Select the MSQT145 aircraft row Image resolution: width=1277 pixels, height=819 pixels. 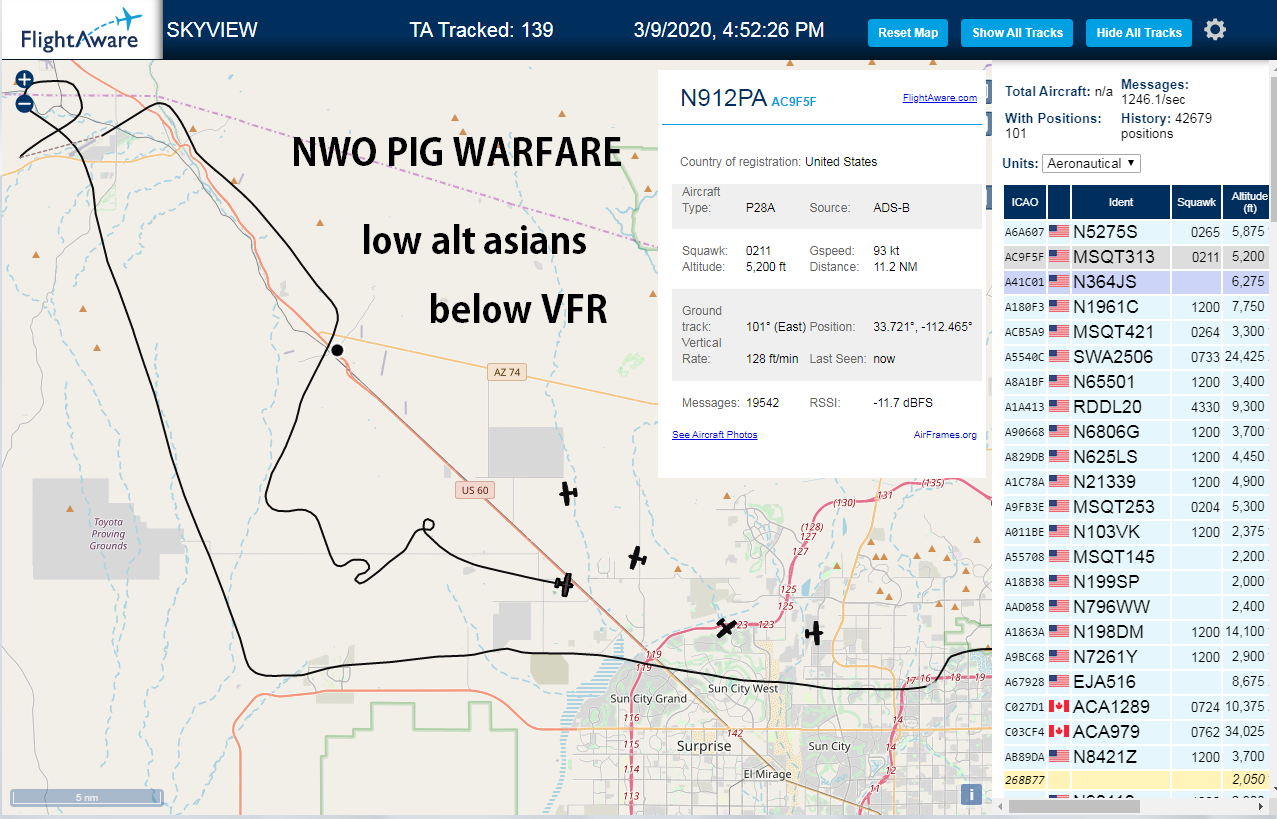[x=1137, y=556]
